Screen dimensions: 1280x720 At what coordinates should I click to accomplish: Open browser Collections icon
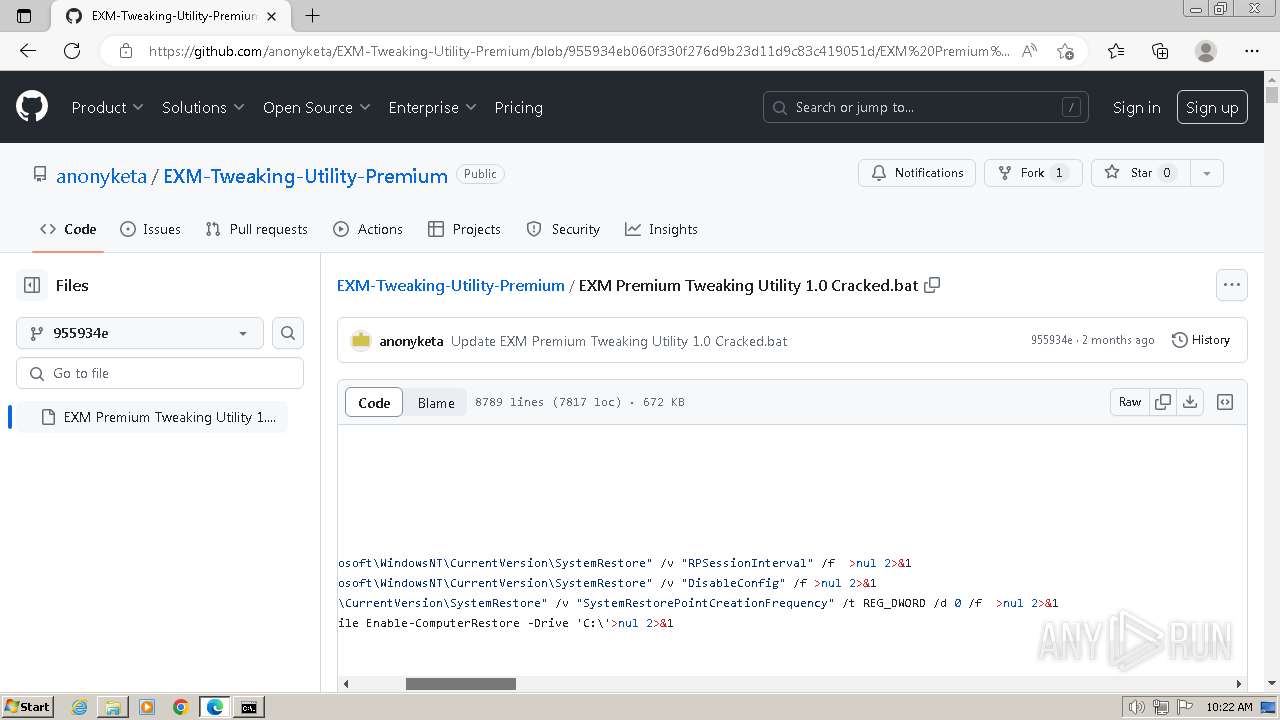(x=1160, y=51)
